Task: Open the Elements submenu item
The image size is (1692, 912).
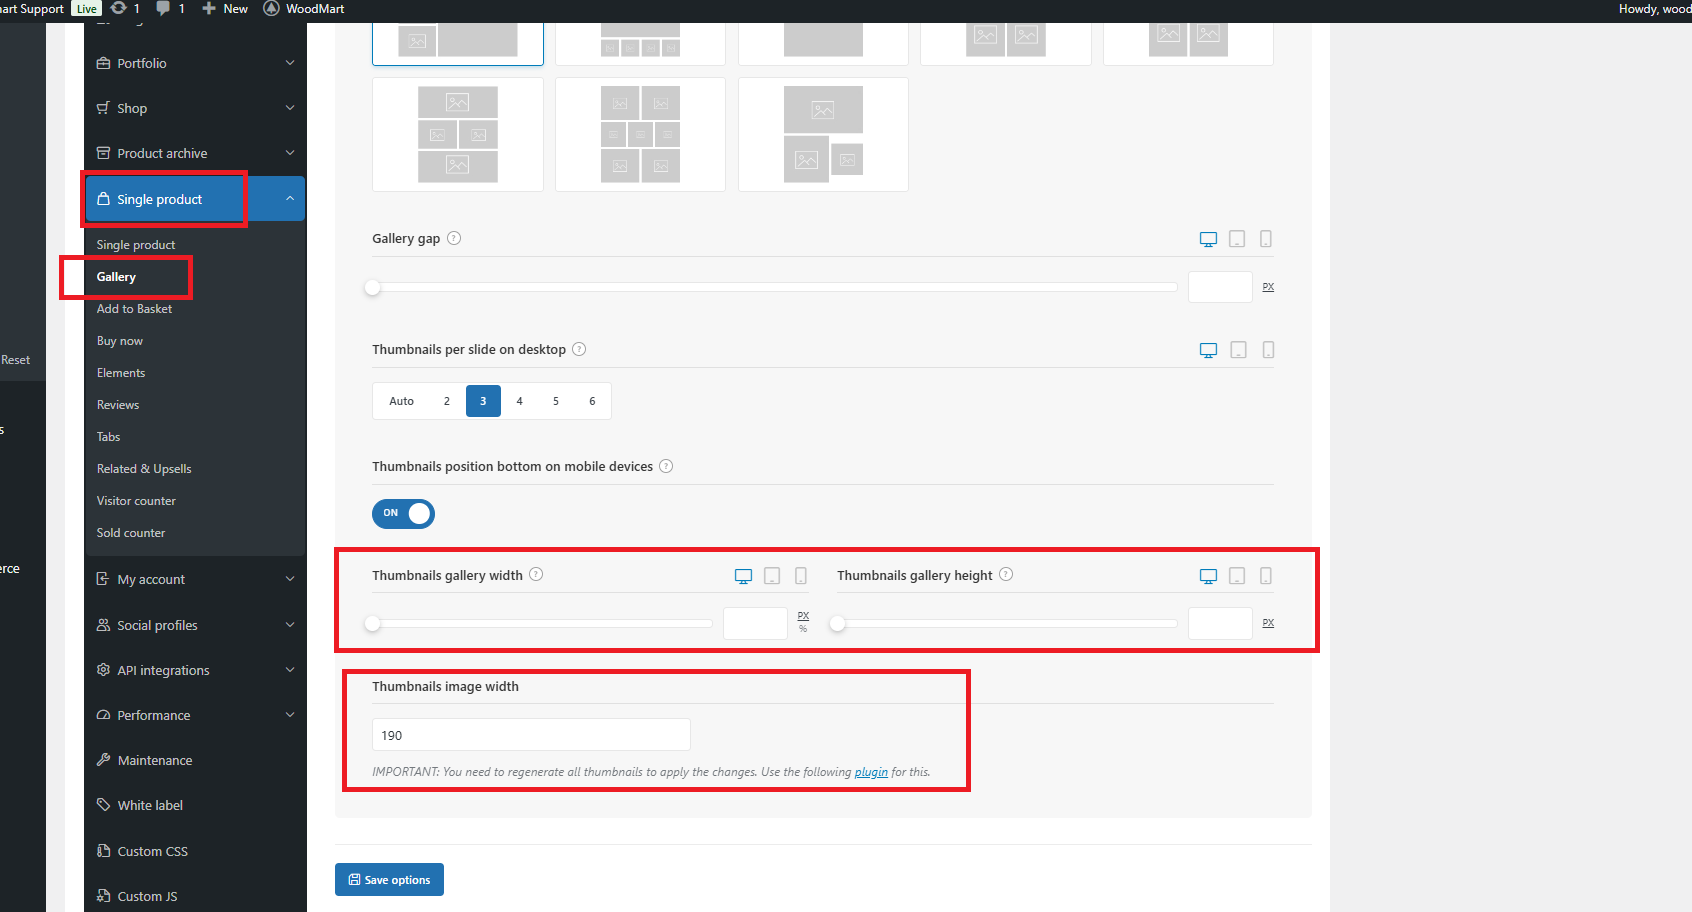Action: click(121, 373)
